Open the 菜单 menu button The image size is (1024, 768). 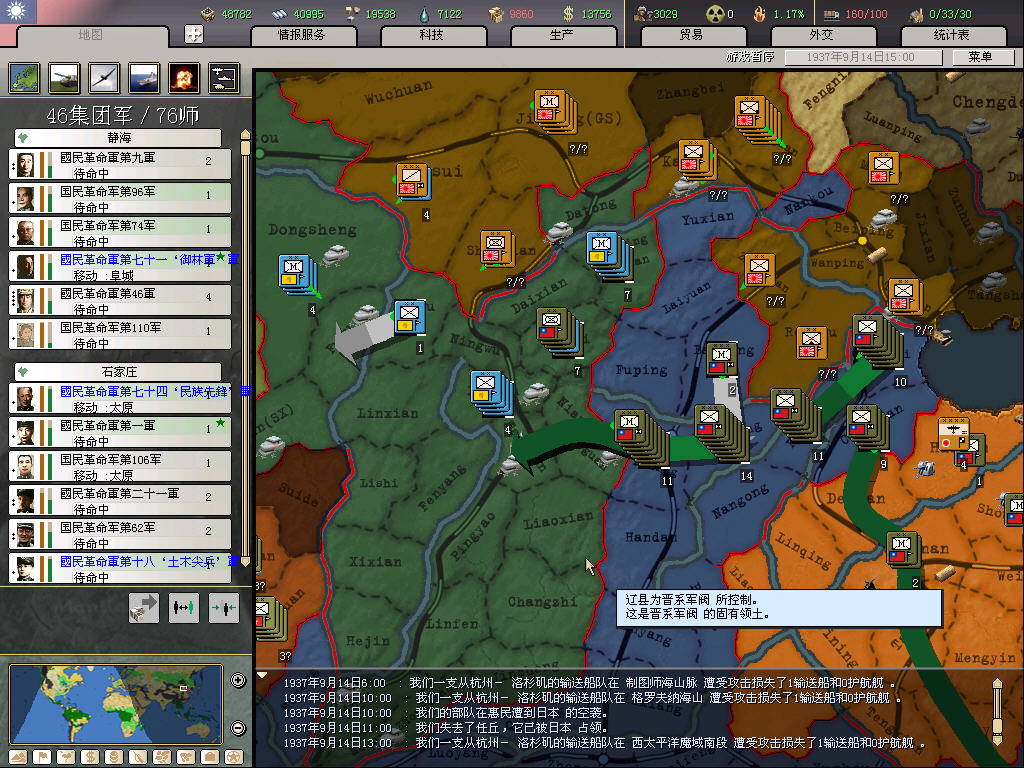[979, 58]
